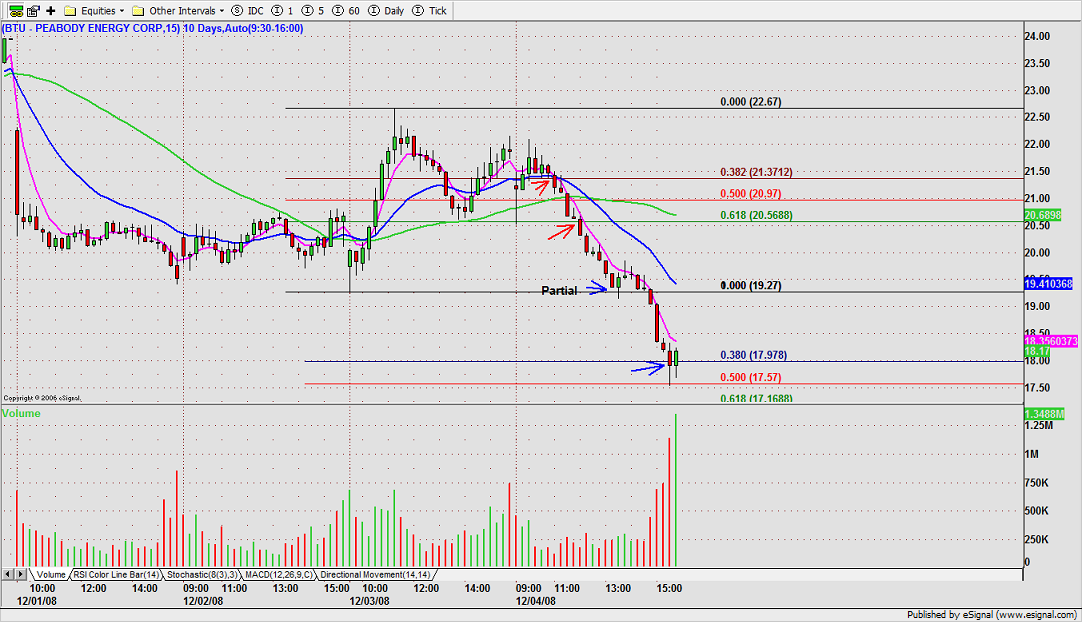Expand the Other Intervals dropdown arrow
1082x622 pixels.
222,11
